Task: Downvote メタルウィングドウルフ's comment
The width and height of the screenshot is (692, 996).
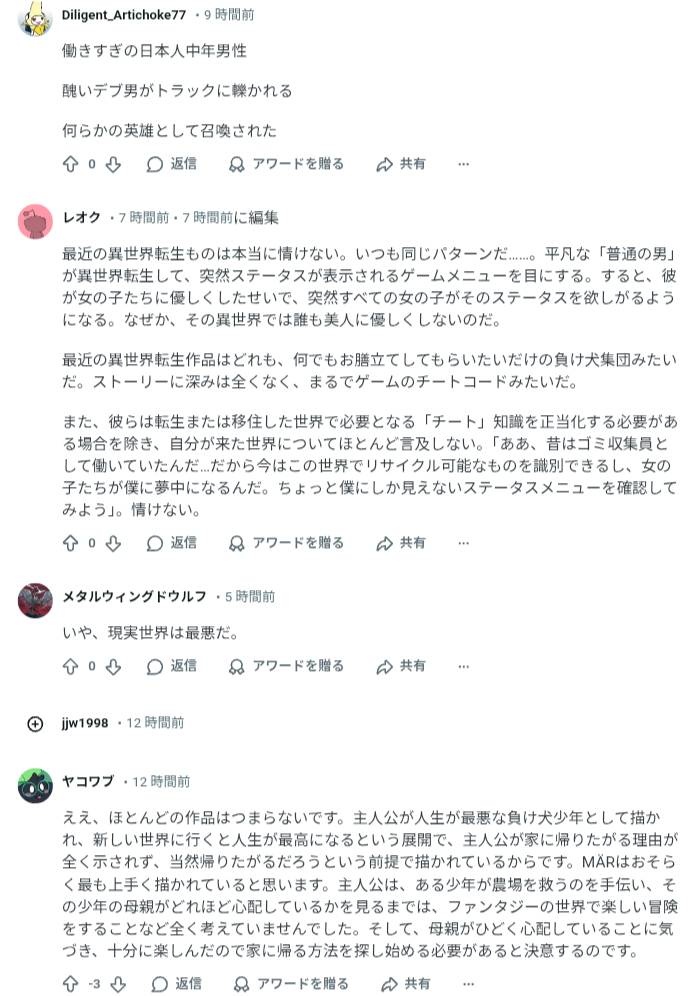Action: click(113, 666)
